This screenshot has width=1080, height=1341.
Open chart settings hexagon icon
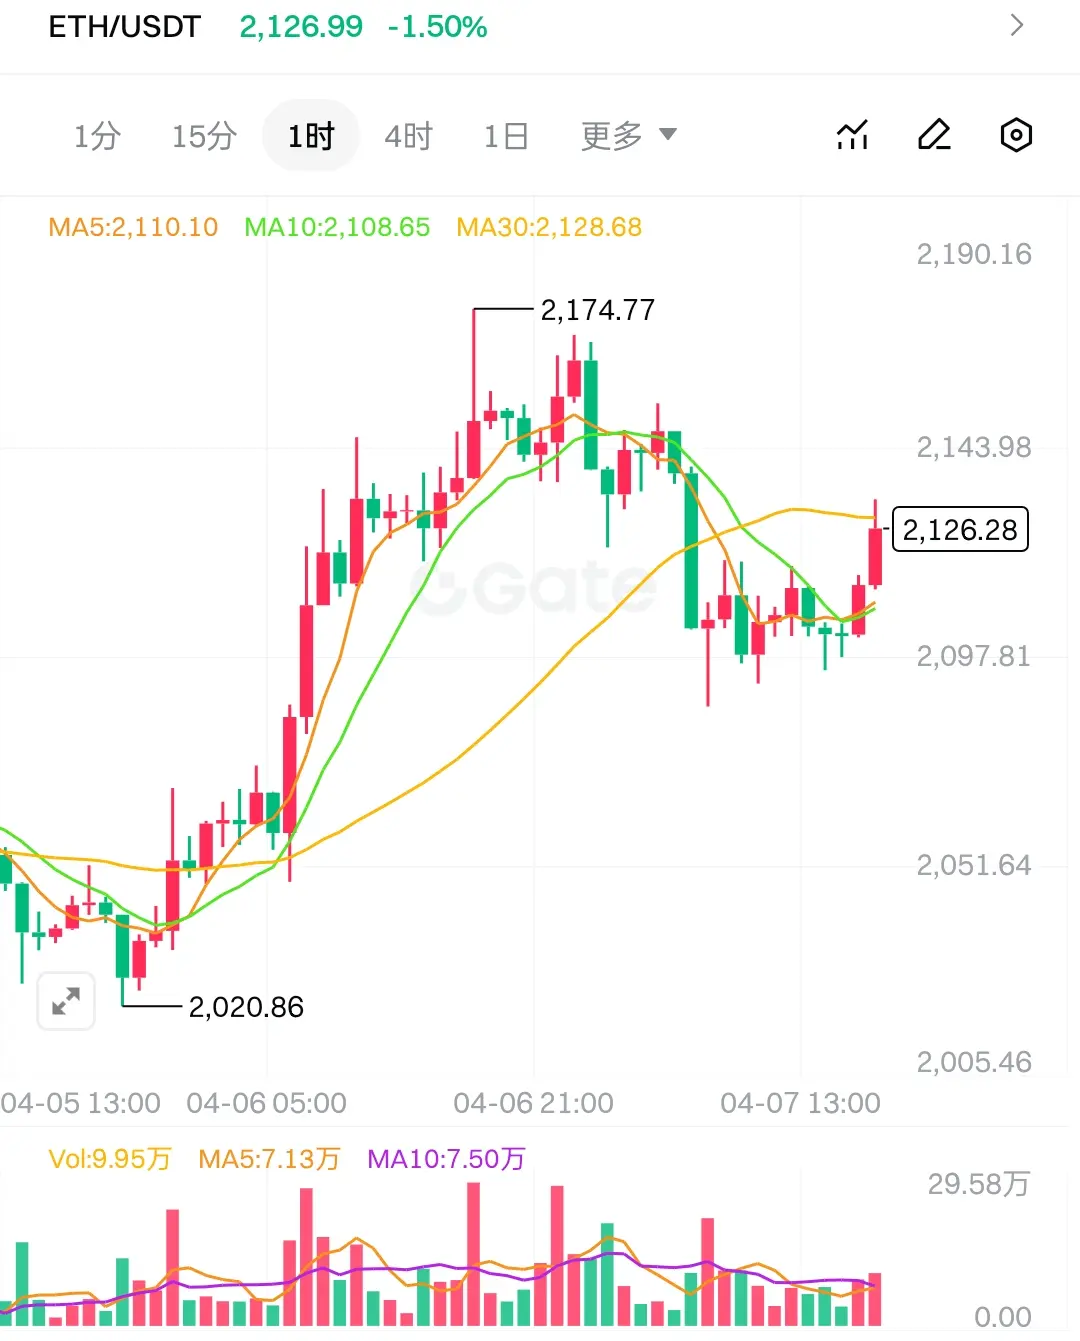click(1016, 135)
